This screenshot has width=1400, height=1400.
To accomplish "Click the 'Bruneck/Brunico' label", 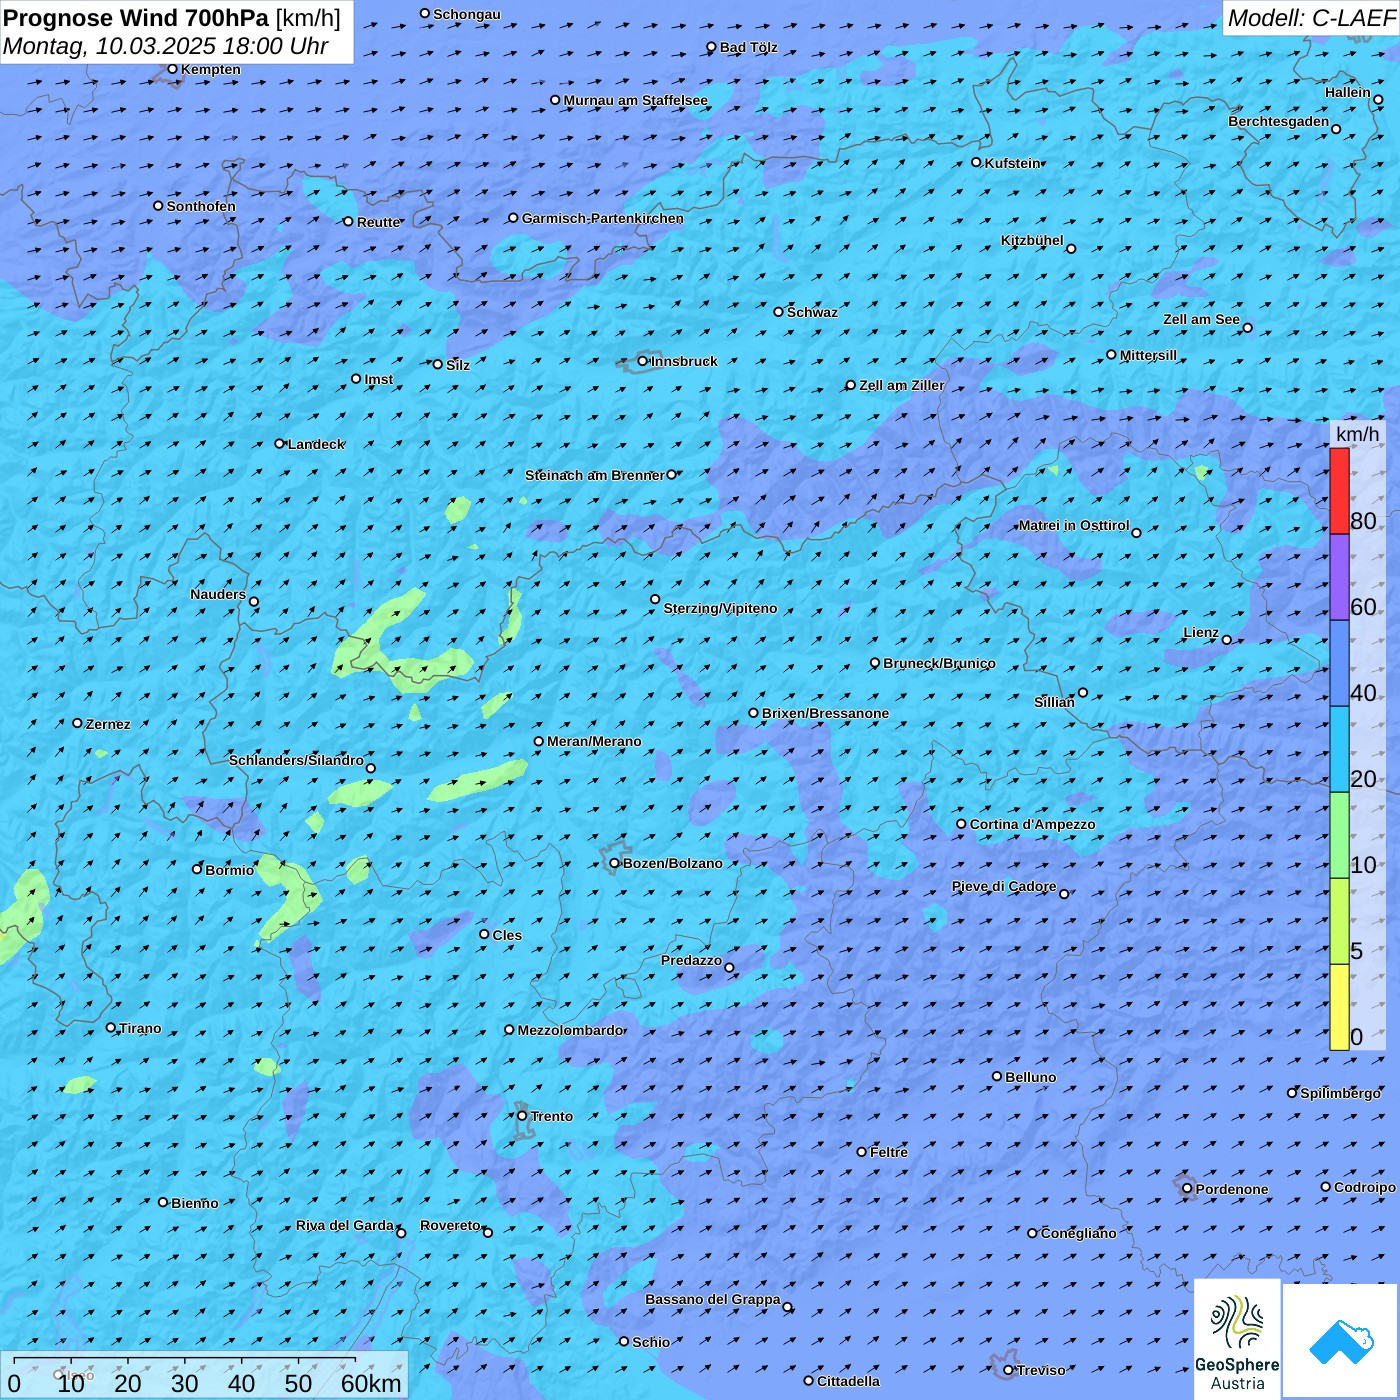I will pyautogui.click(x=939, y=663).
